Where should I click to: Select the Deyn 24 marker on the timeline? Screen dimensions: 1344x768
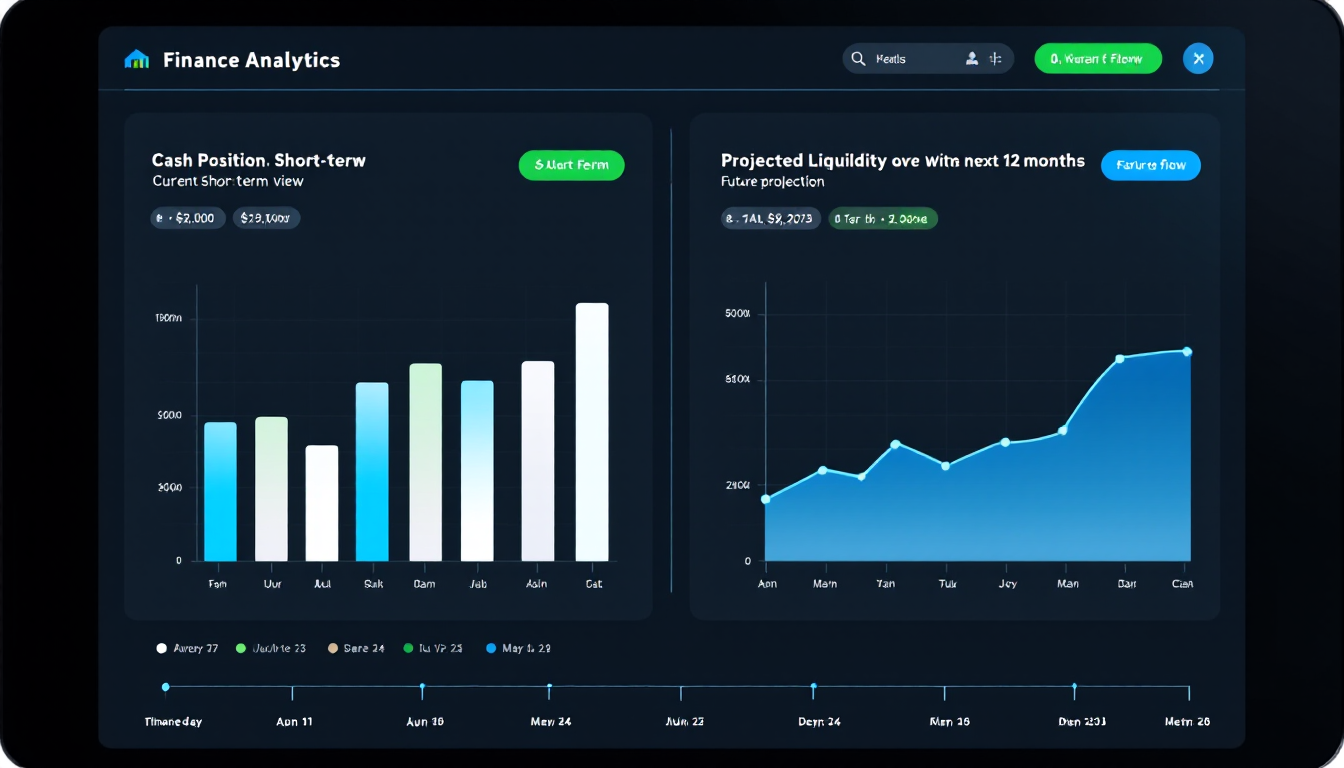pyautogui.click(x=814, y=689)
